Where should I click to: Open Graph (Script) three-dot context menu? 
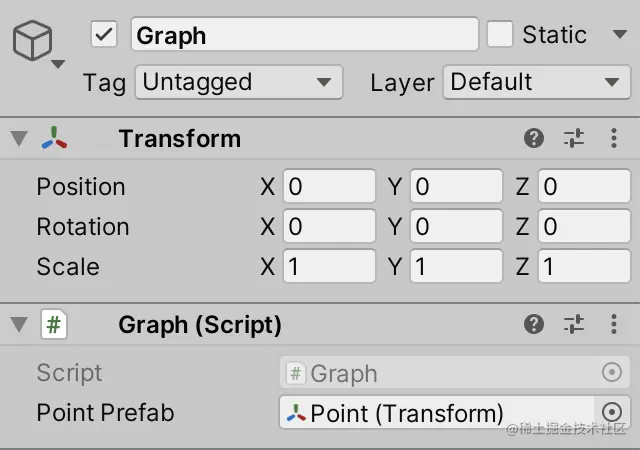click(x=614, y=325)
